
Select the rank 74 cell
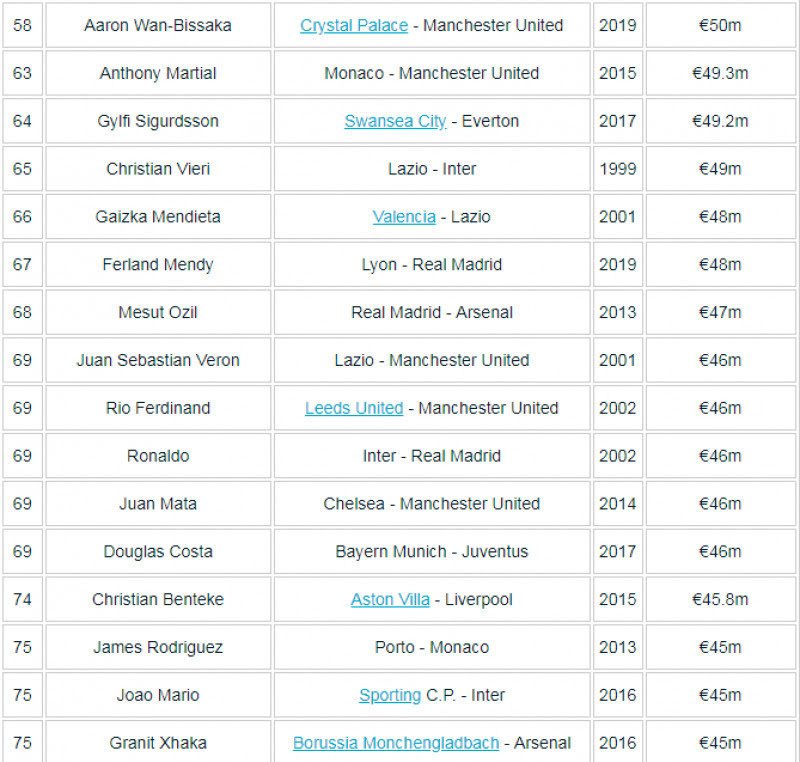tap(22, 600)
